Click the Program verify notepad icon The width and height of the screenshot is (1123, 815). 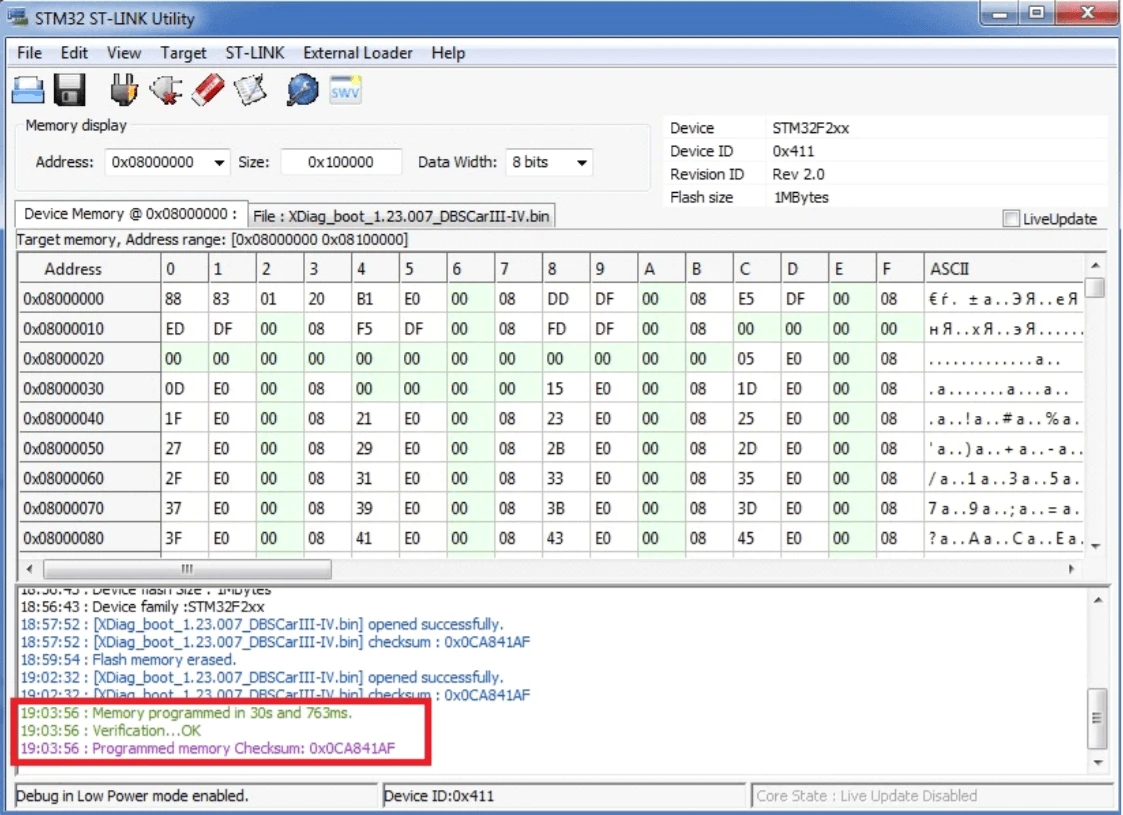click(251, 90)
